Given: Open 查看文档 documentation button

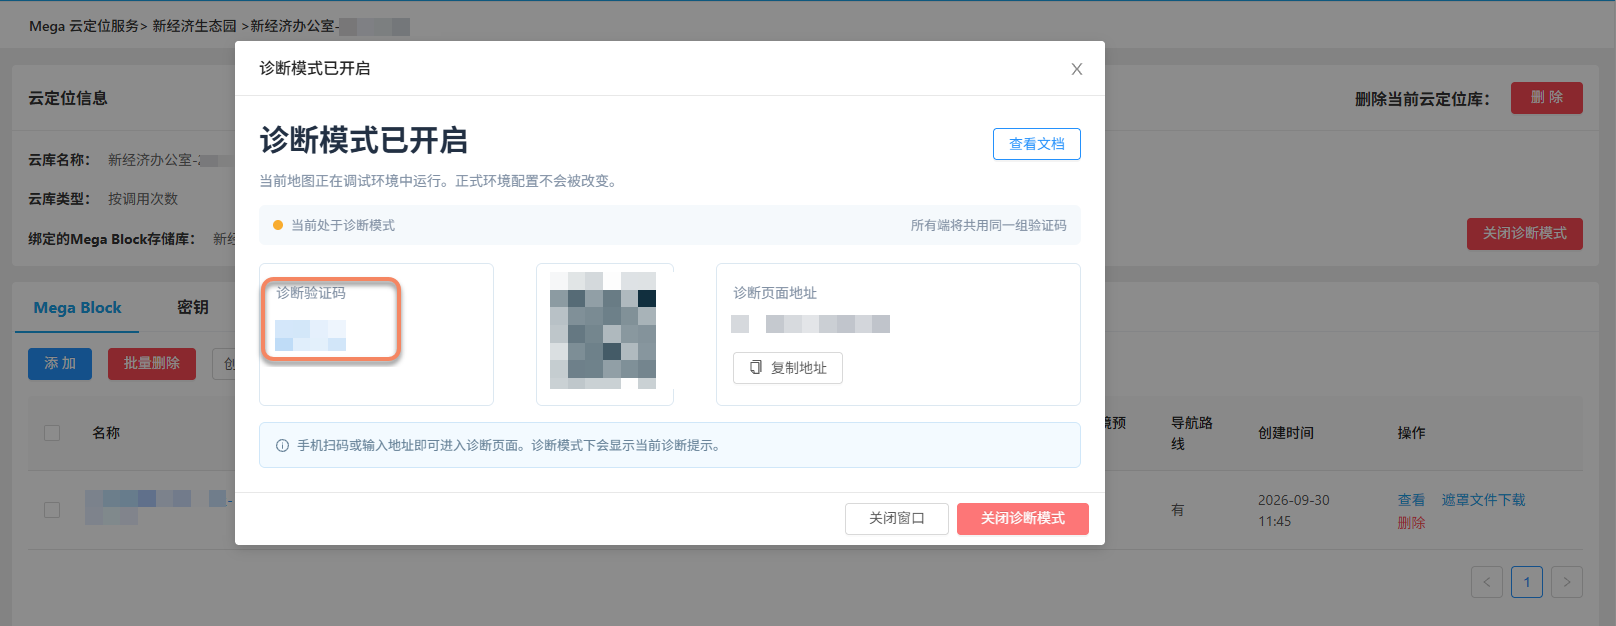Looking at the screenshot, I should [1037, 144].
